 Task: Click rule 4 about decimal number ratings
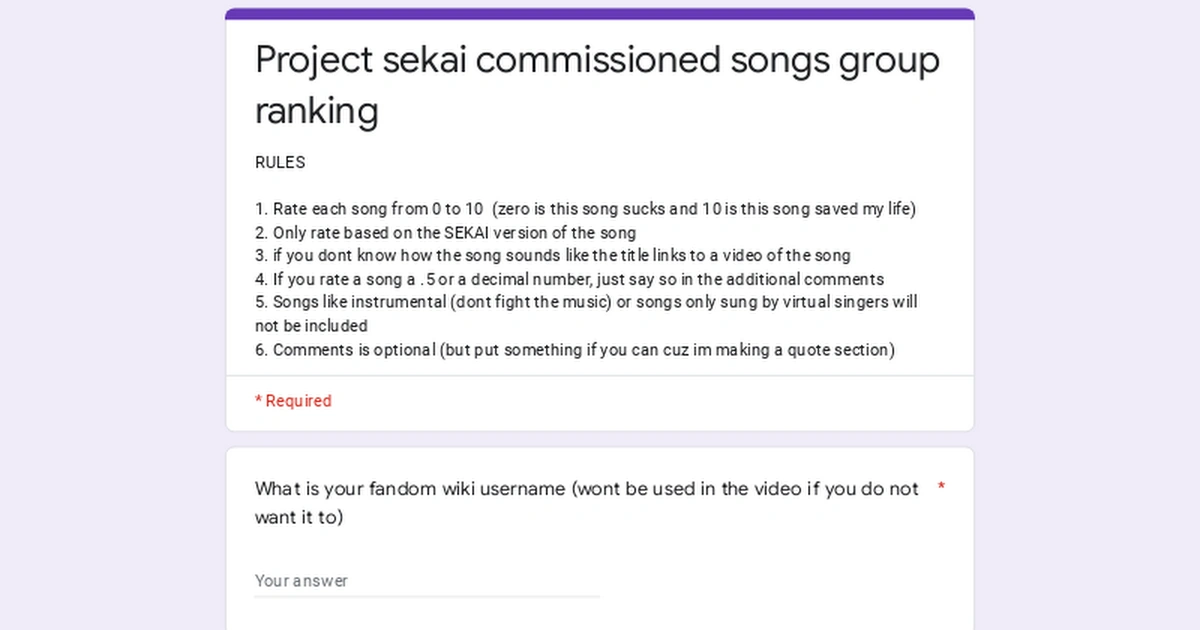click(569, 279)
